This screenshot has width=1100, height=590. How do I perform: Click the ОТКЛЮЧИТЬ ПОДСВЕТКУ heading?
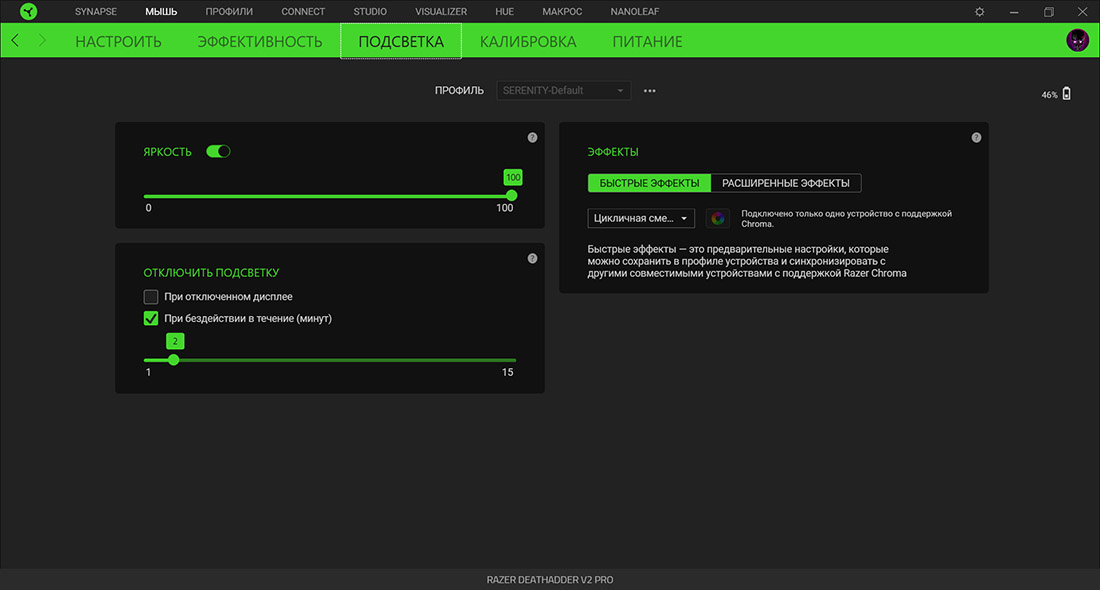click(211, 272)
